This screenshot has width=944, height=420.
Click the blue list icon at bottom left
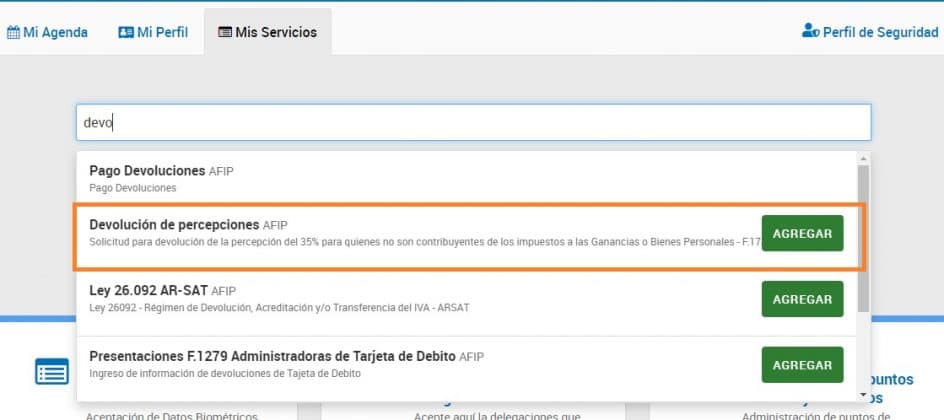pos(52,371)
